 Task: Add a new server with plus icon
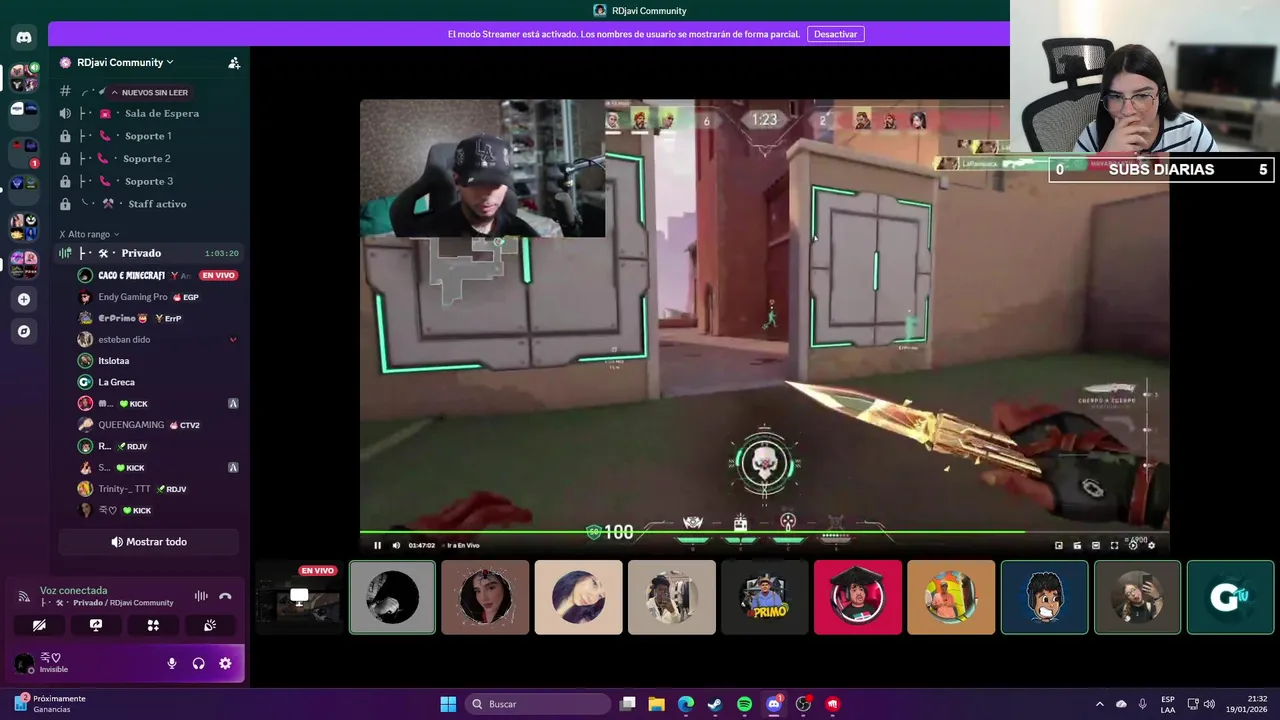(x=24, y=299)
